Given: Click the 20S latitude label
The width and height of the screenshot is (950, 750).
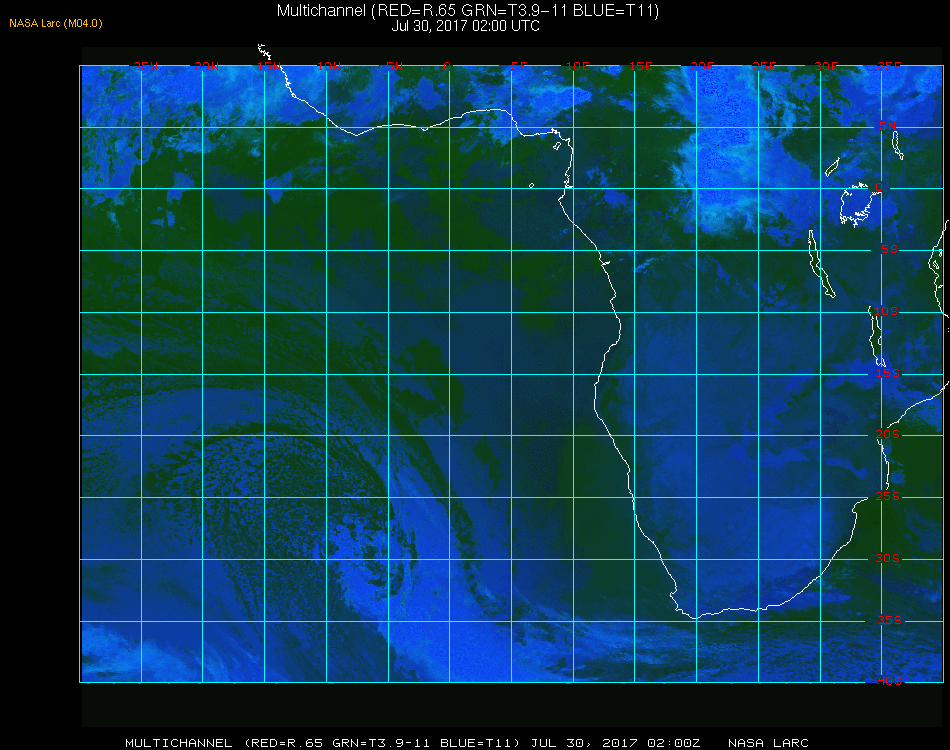Looking at the screenshot, I should 888,434.
